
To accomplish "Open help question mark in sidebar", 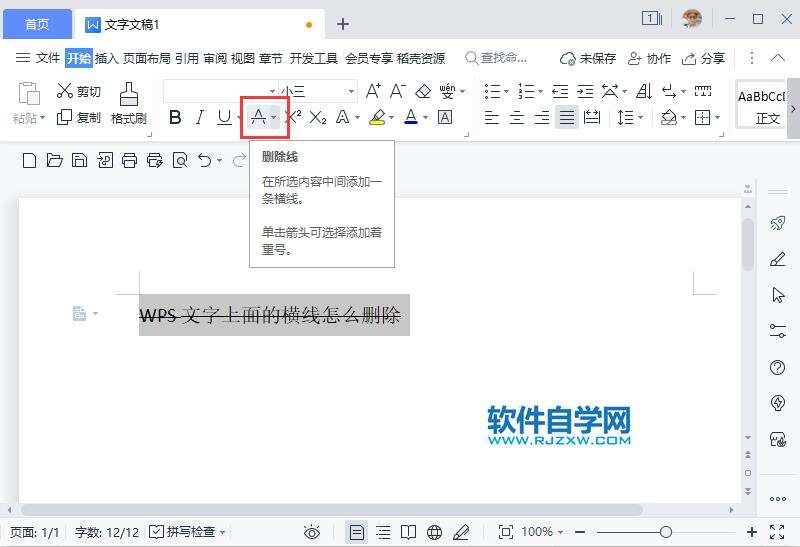I will [x=778, y=367].
